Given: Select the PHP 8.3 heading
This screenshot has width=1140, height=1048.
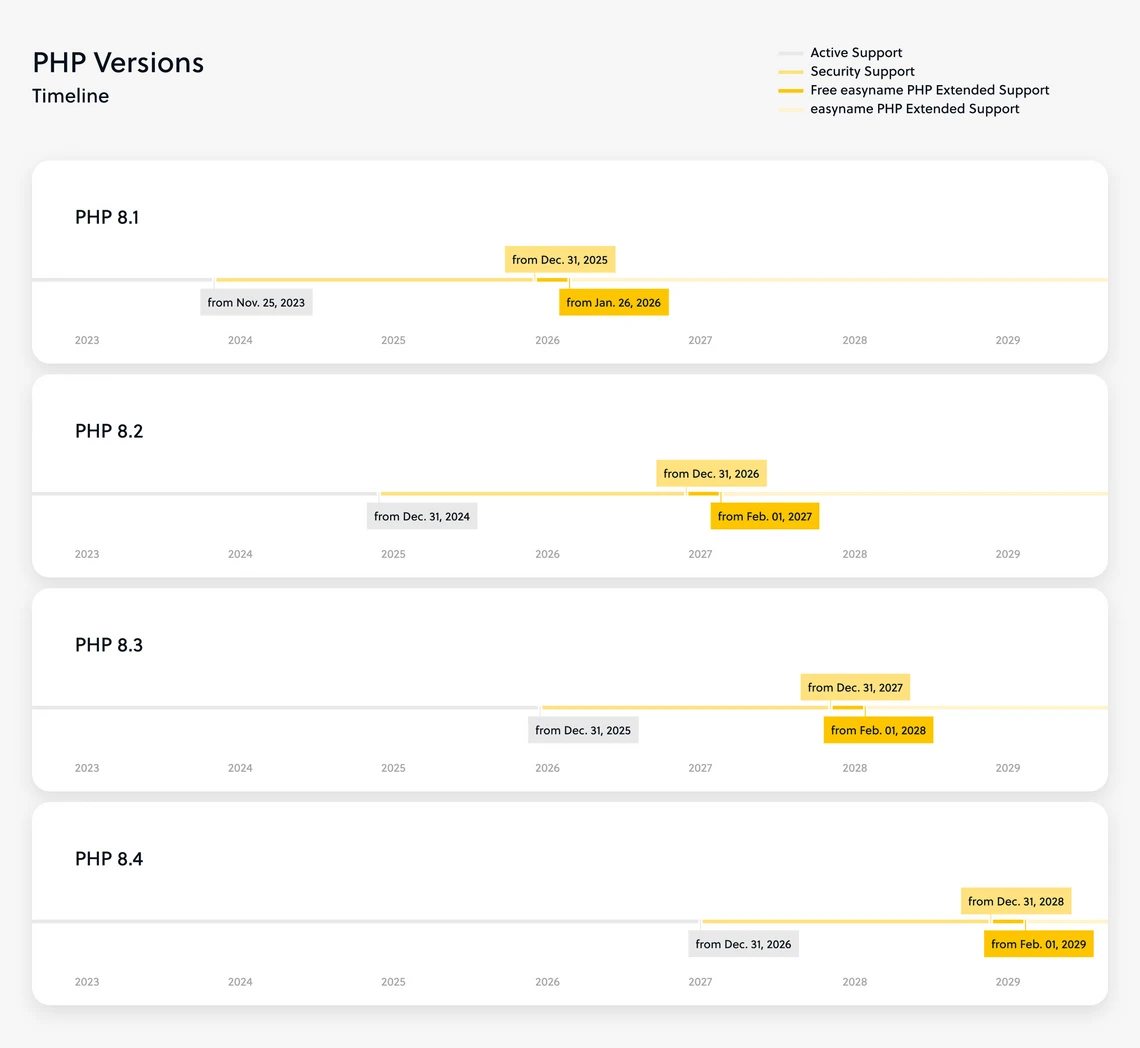Looking at the screenshot, I should (x=108, y=645).
